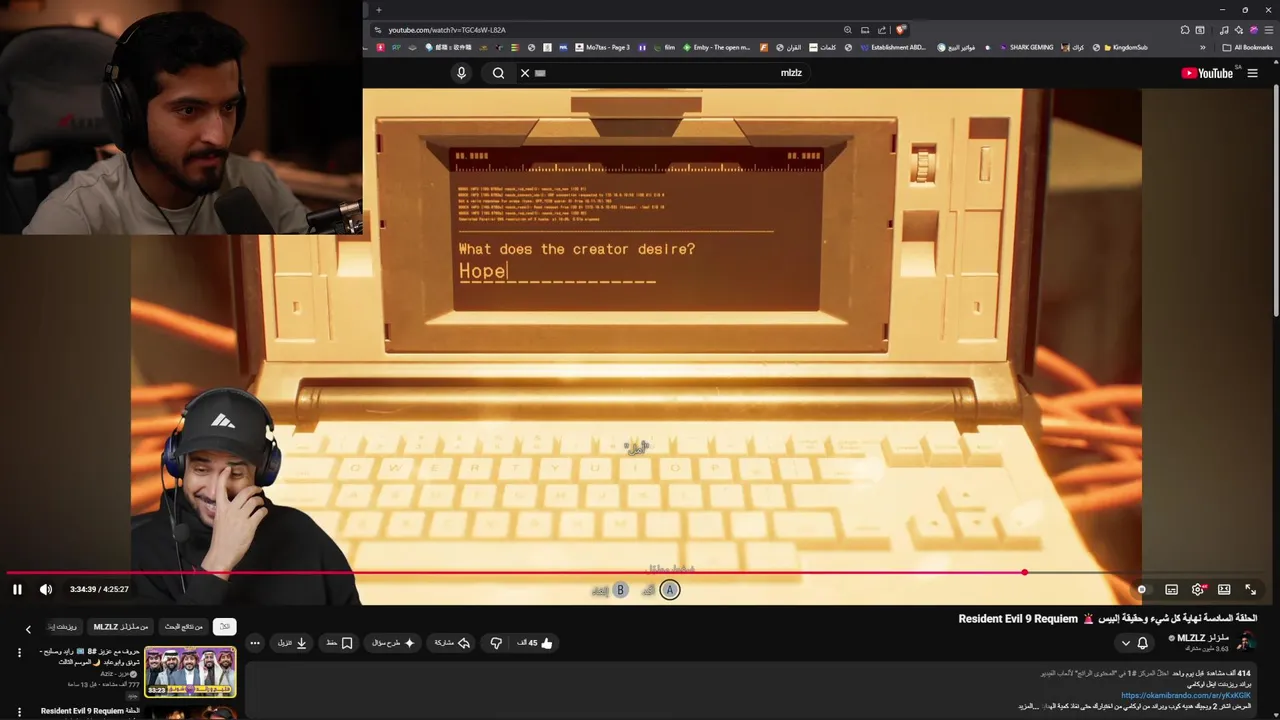The height and width of the screenshot is (720, 1280).
Task: Dislike the video with thumbs down
Action: click(496, 643)
